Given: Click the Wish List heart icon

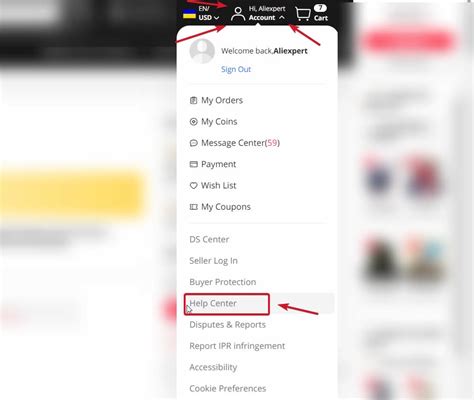Looking at the screenshot, I should tap(193, 185).
